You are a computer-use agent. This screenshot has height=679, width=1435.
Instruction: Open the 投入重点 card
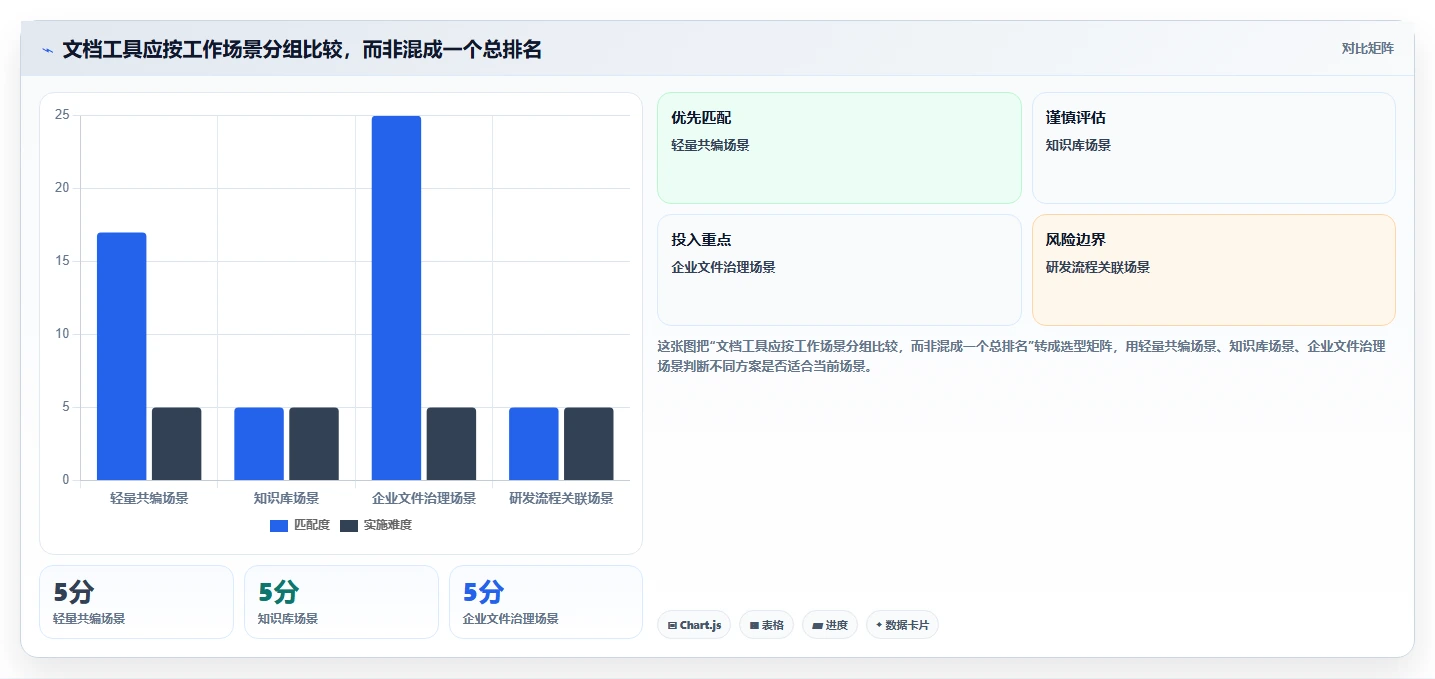839,270
